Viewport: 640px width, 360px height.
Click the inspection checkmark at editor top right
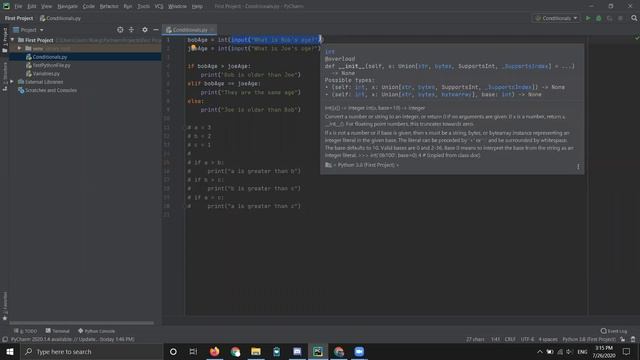[x=637, y=38]
